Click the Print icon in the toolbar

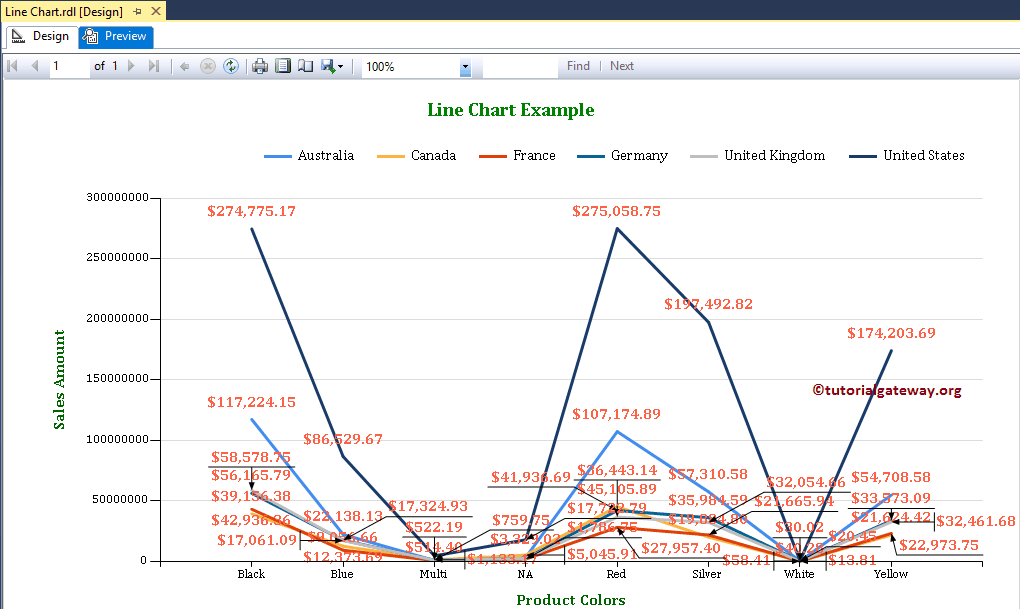point(259,66)
